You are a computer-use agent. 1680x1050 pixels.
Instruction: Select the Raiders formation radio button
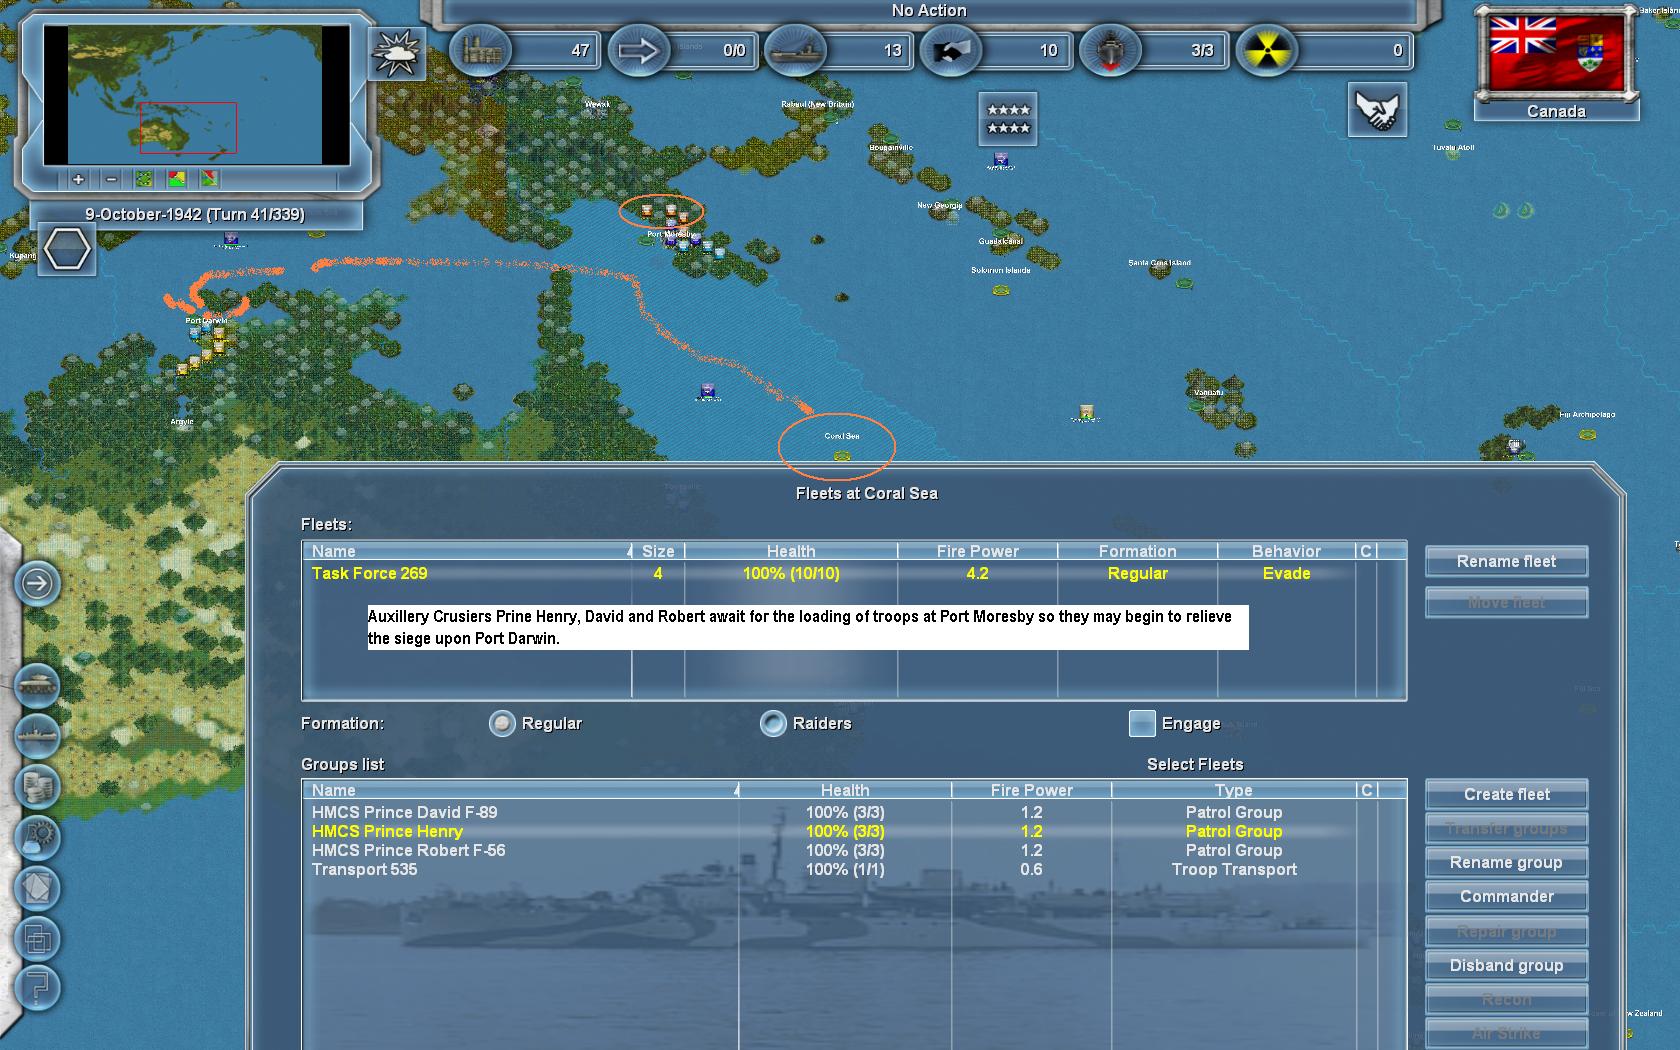(x=773, y=723)
